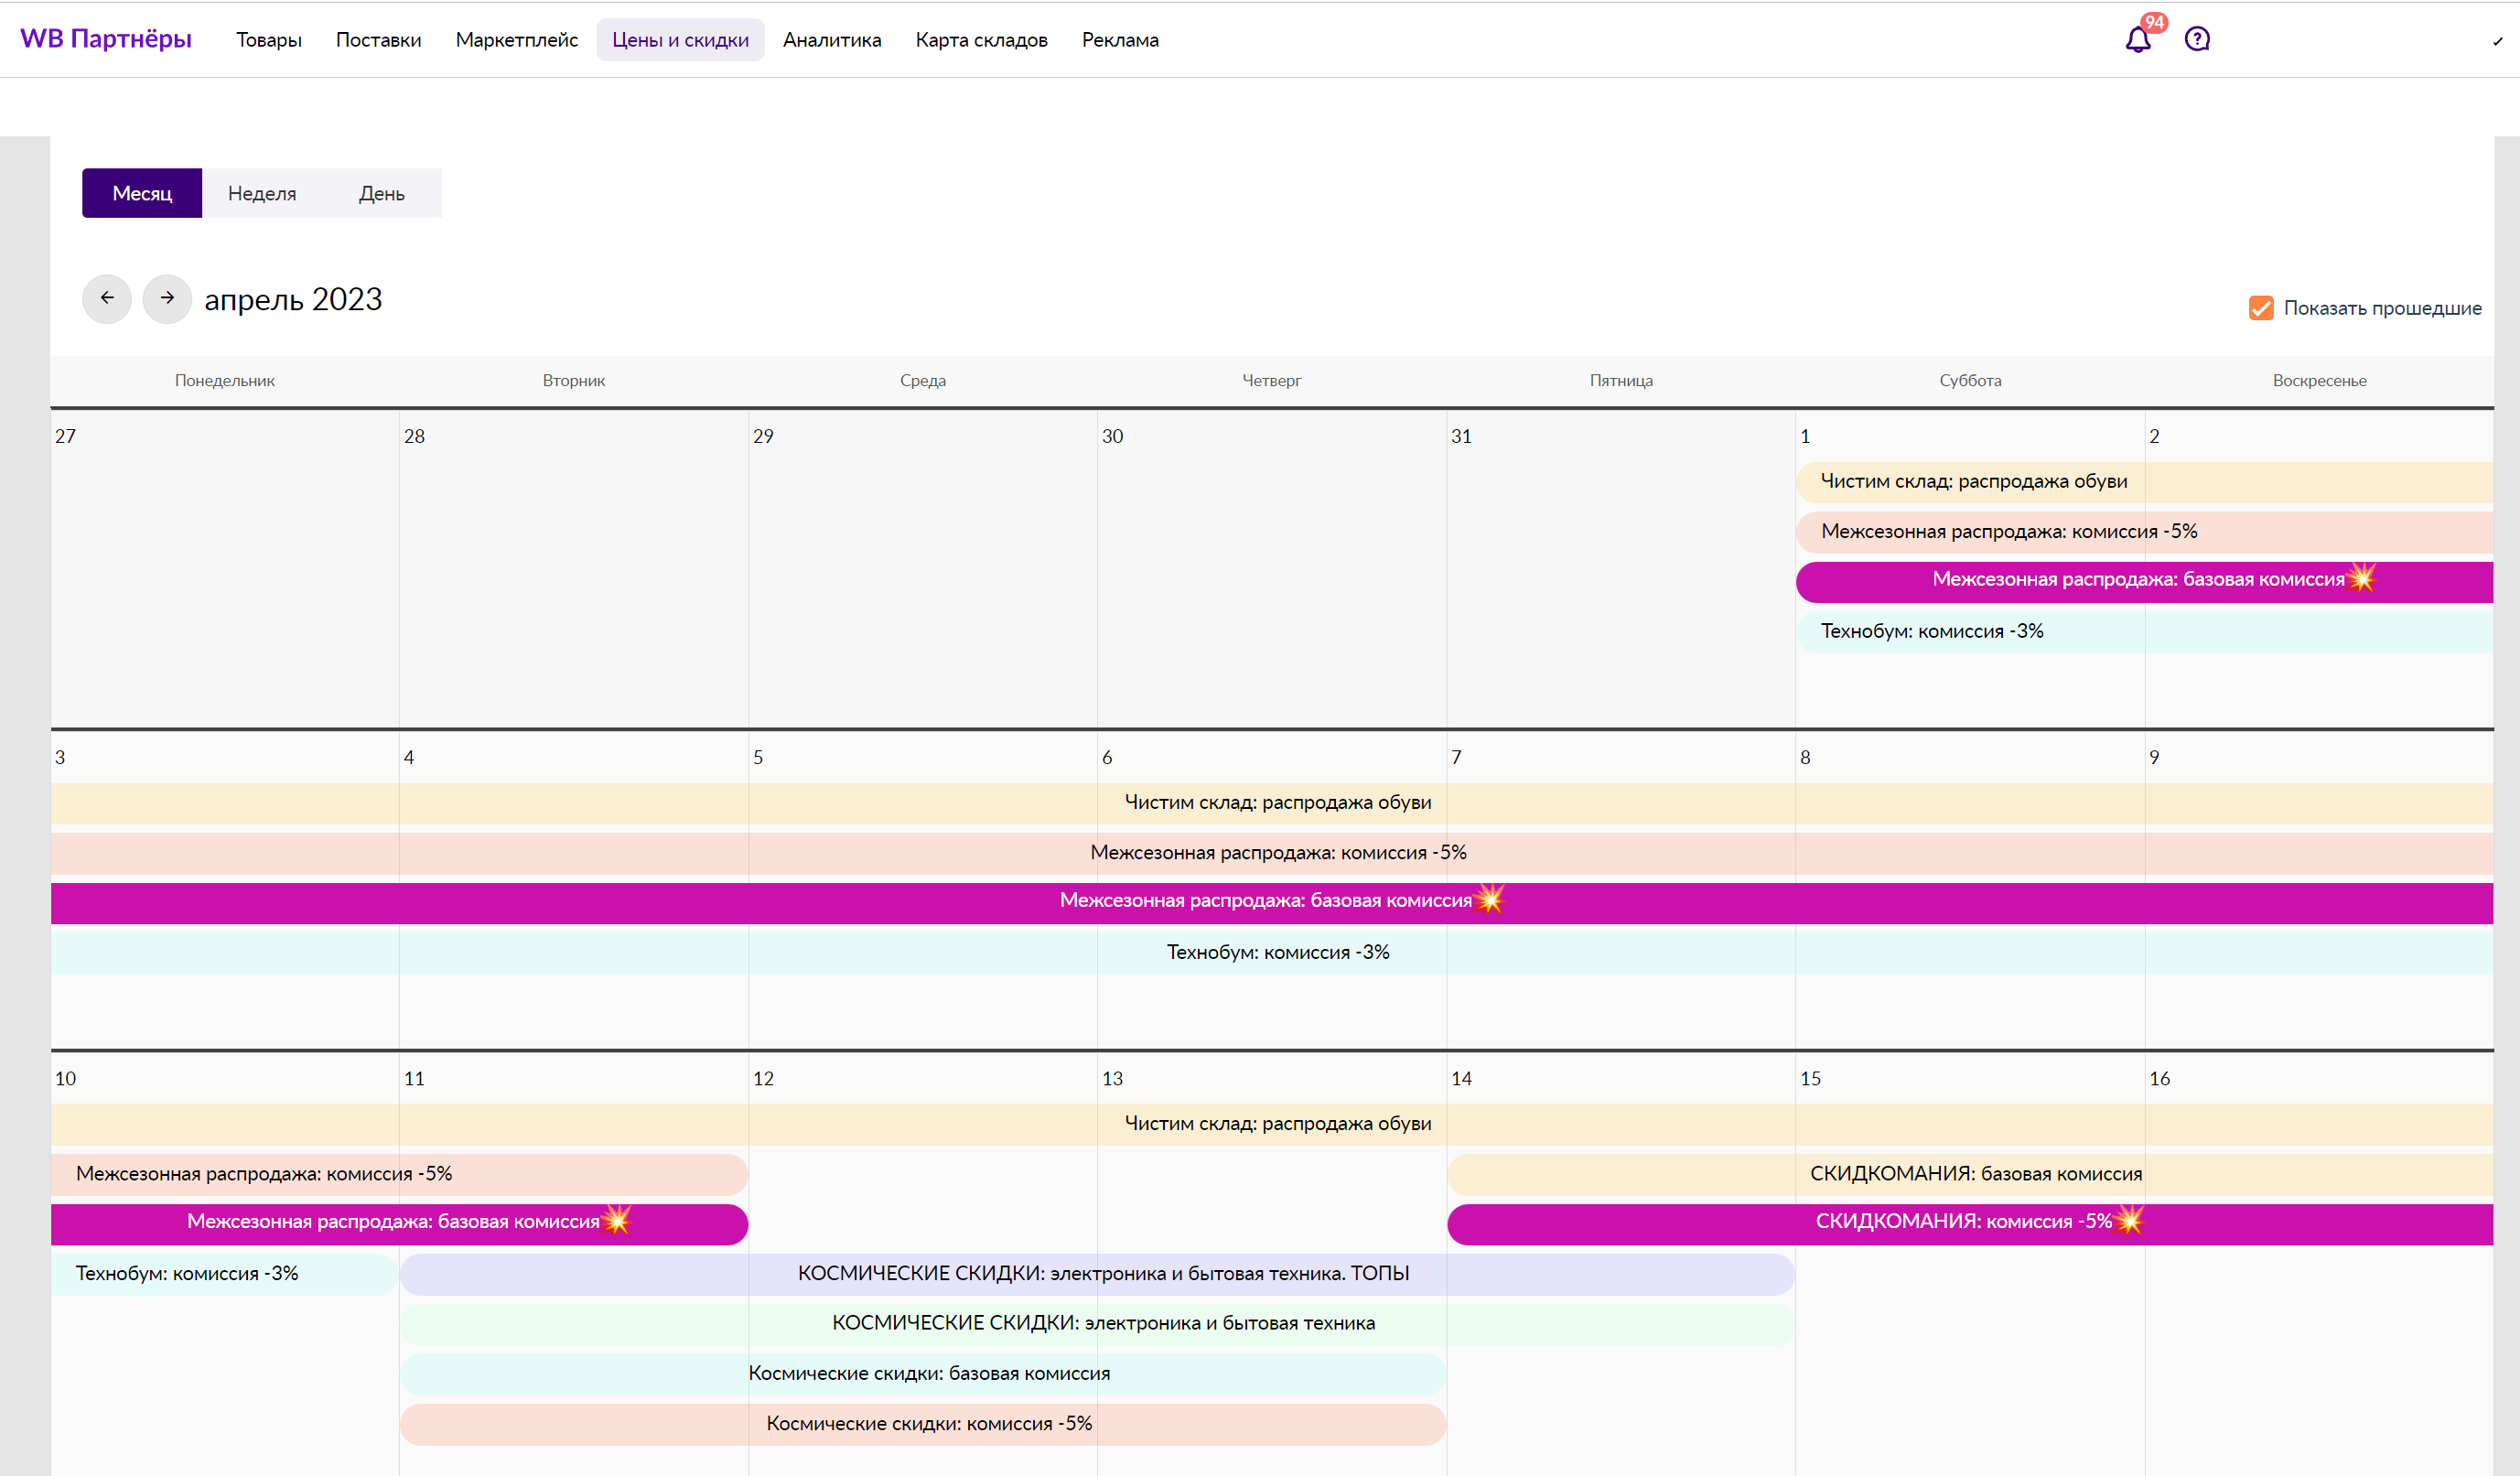
Task: Open magenta 'базовая комиссия' bar on April 10
Action: pyautogui.click(x=399, y=1224)
